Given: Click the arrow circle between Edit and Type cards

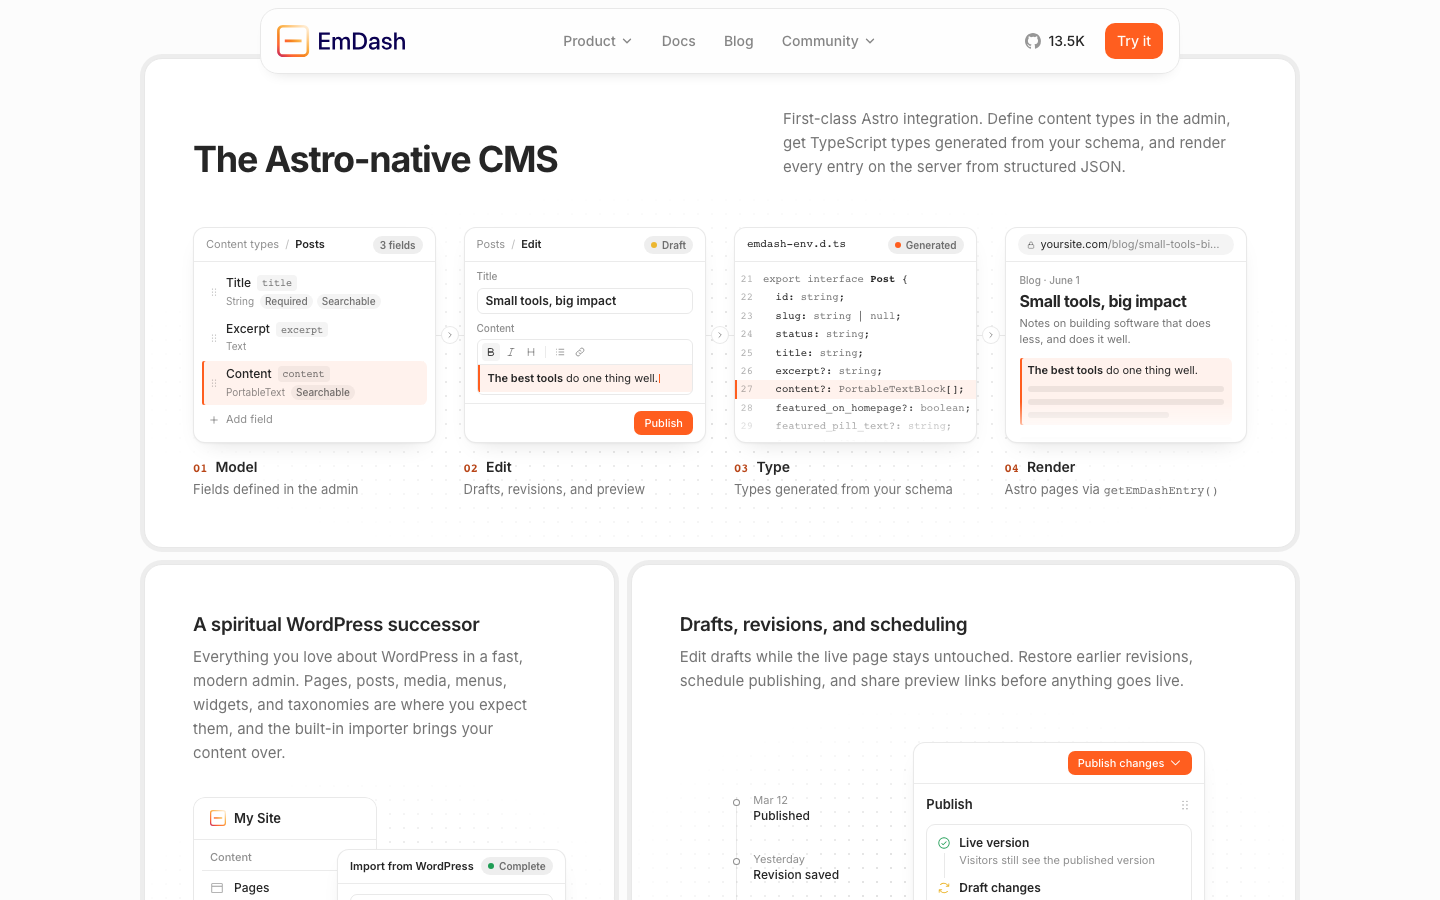Looking at the screenshot, I should tap(720, 335).
